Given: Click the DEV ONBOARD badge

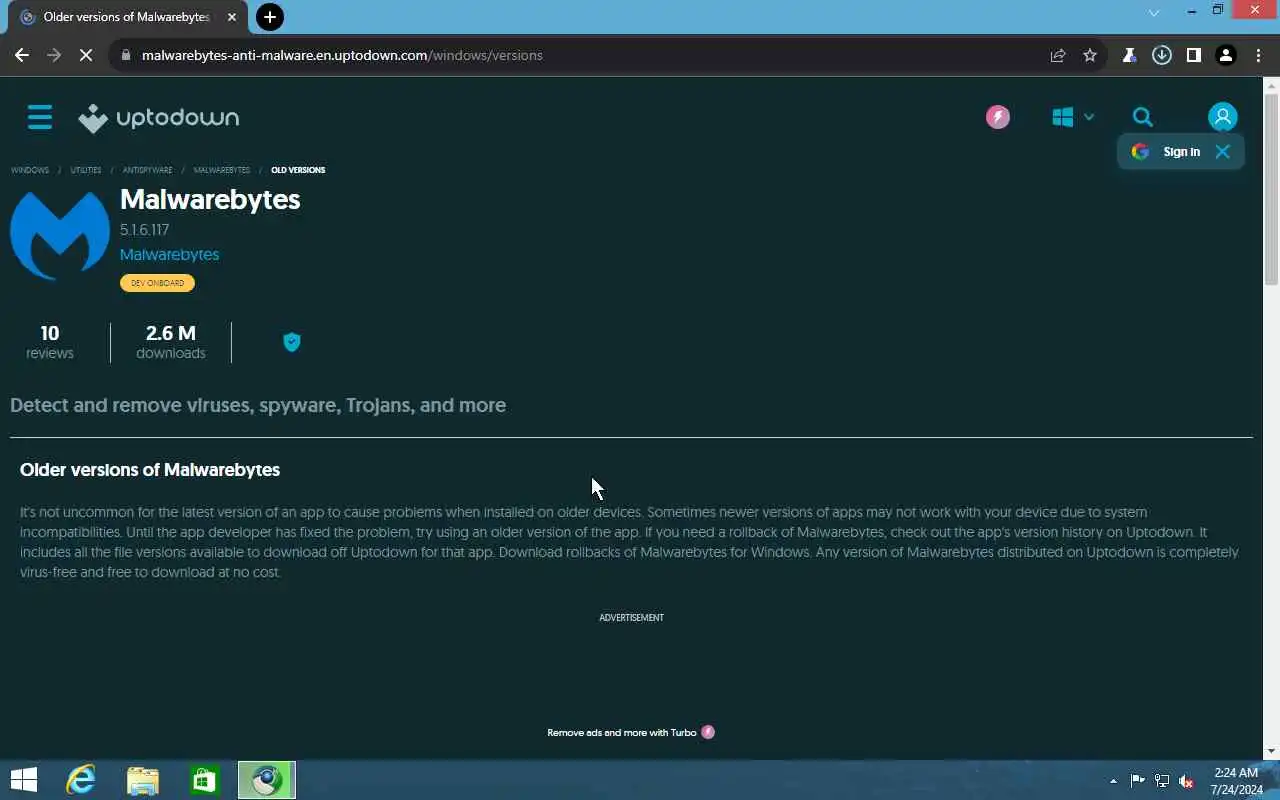Looking at the screenshot, I should pyautogui.click(x=157, y=283).
